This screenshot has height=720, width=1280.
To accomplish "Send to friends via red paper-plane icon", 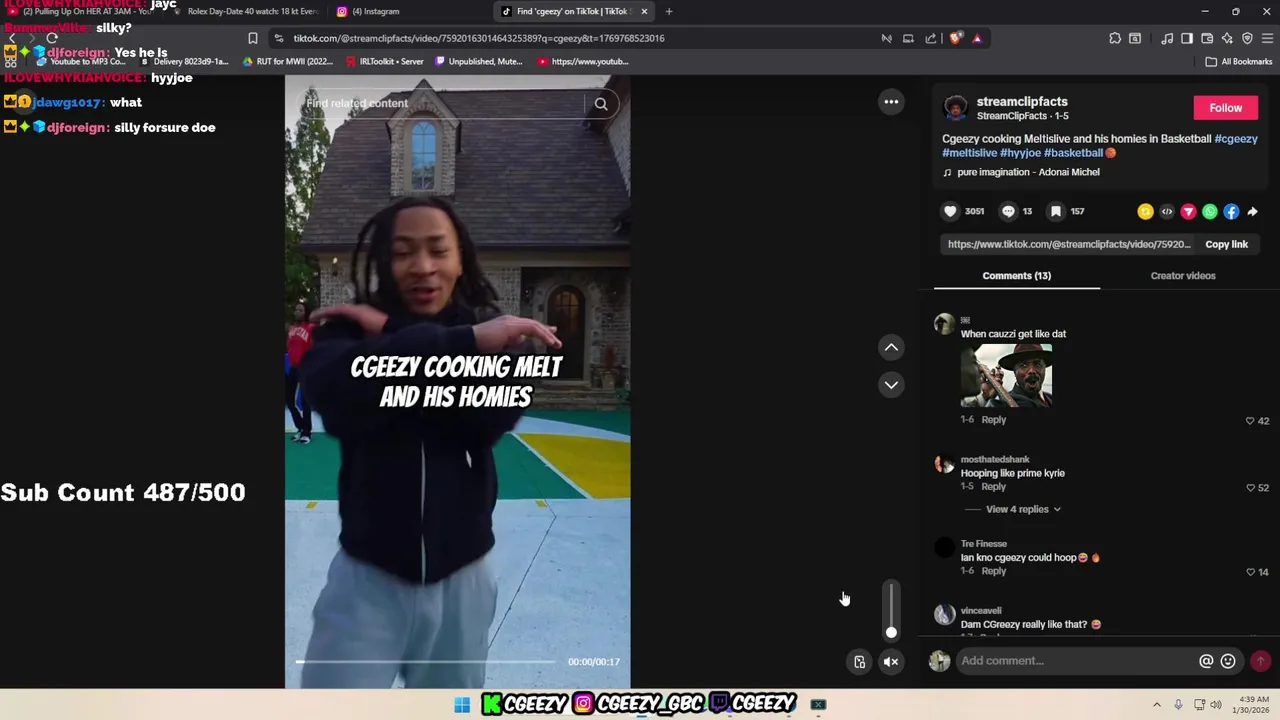I will tap(1188, 211).
